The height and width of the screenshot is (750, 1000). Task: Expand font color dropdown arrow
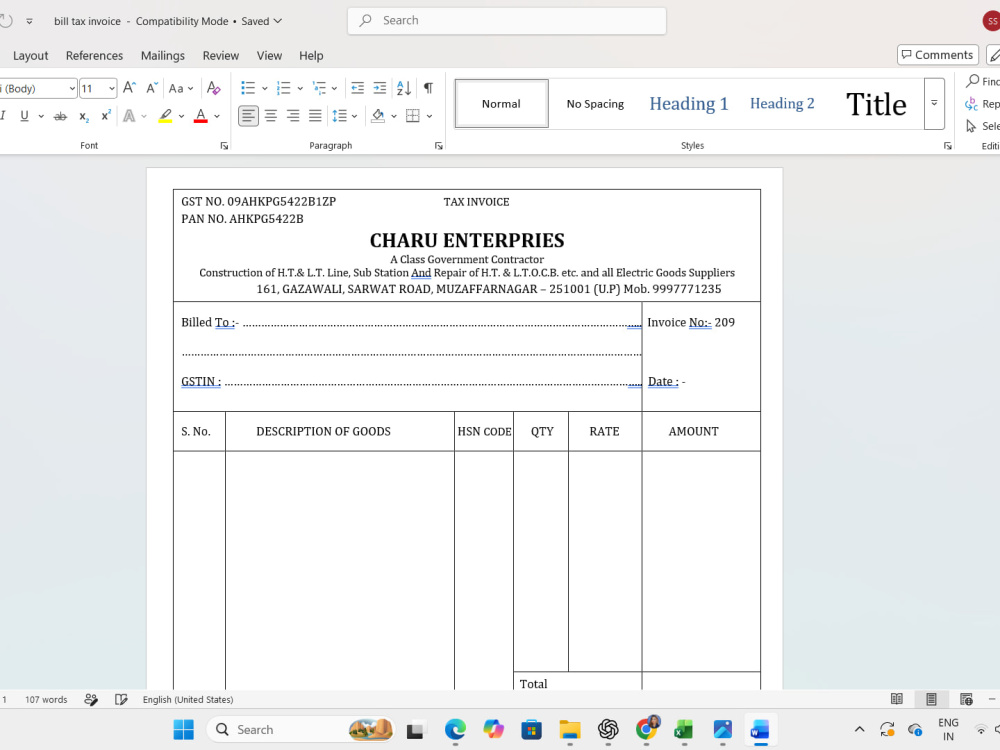click(x=217, y=116)
